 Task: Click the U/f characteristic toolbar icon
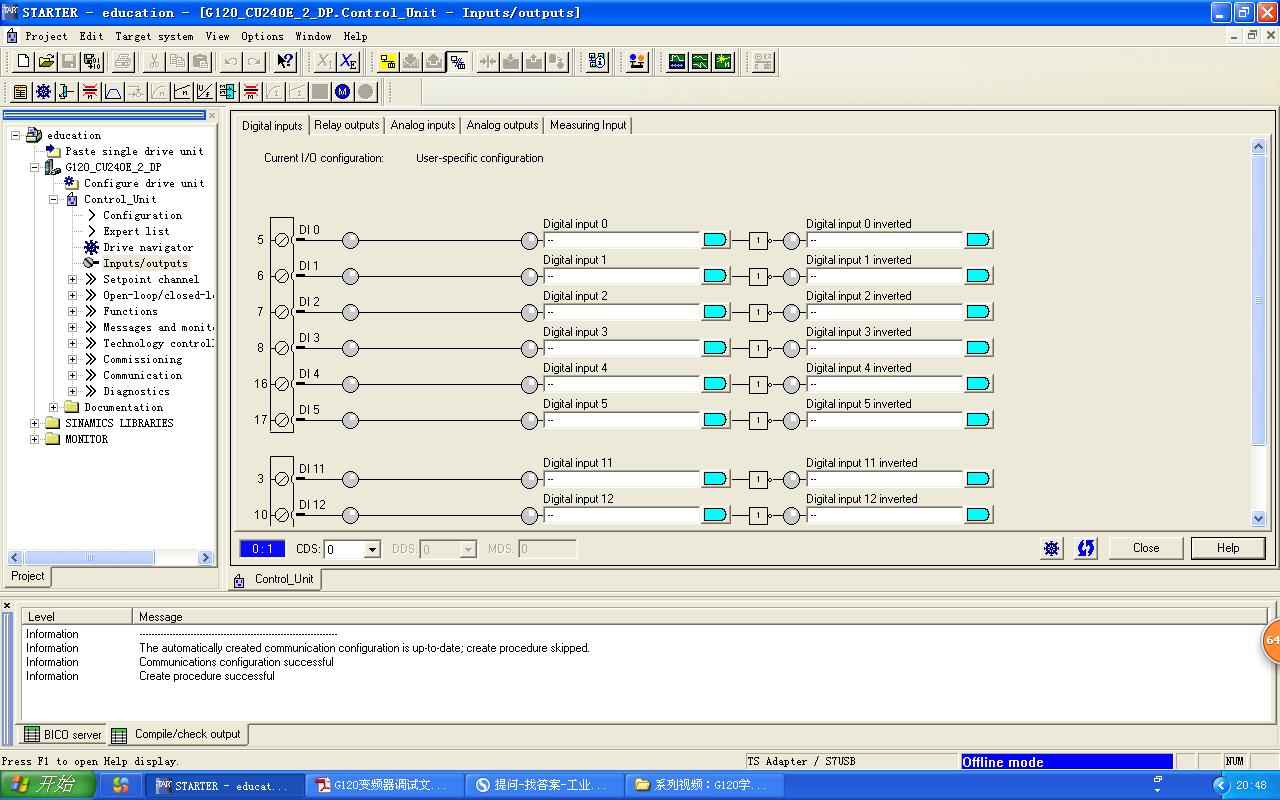[205, 92]
